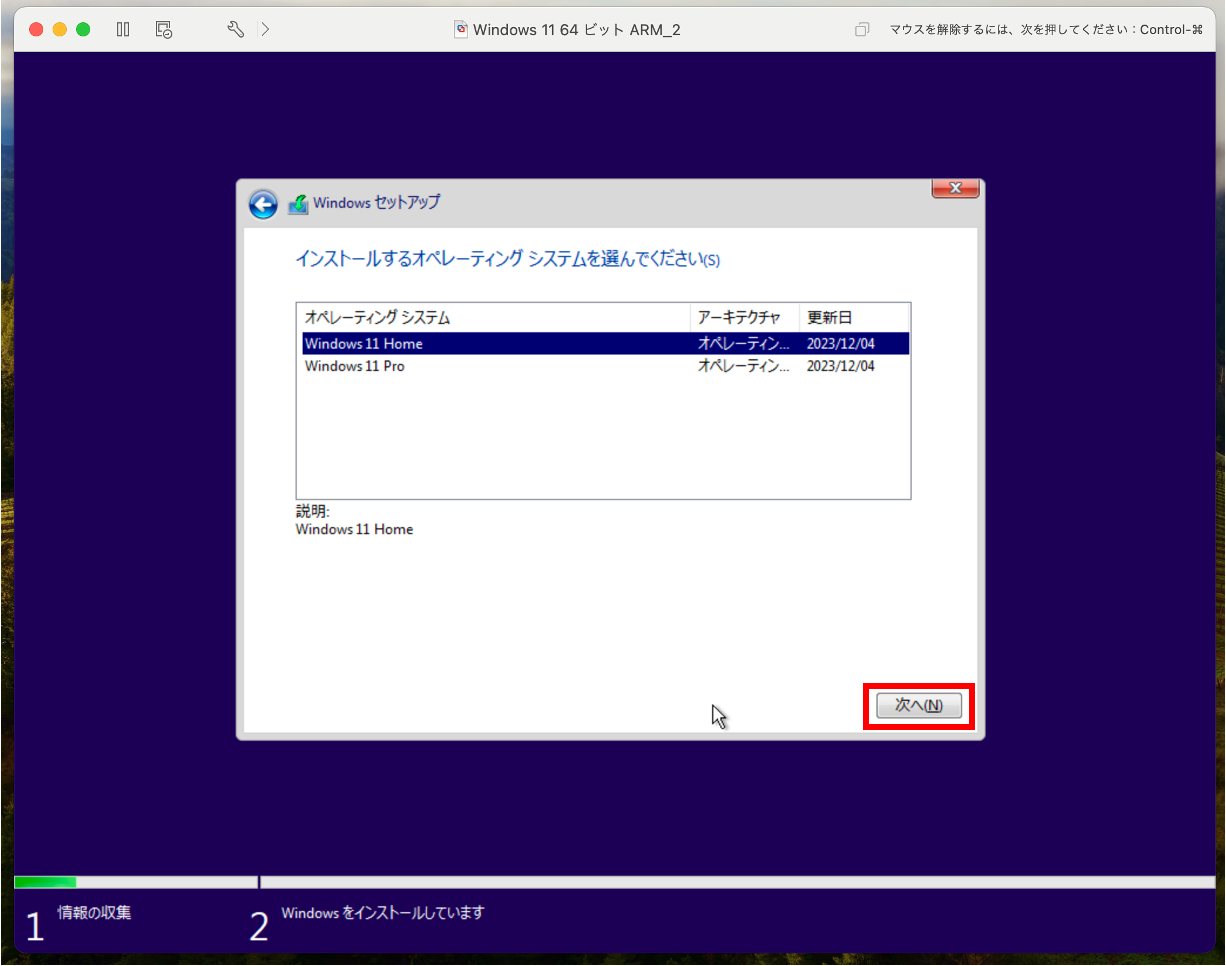The height and width of the screenshot is (966, 1226).
Task: Click the architecture cell for Windows 11 Pro
Action: click(x=744, y=366)
